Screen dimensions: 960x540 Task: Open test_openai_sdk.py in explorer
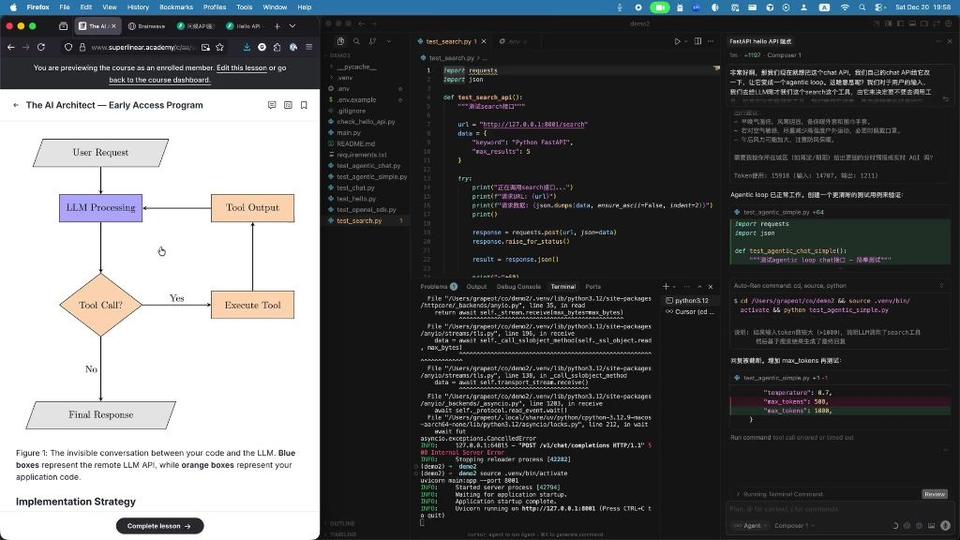click(366, 210)
